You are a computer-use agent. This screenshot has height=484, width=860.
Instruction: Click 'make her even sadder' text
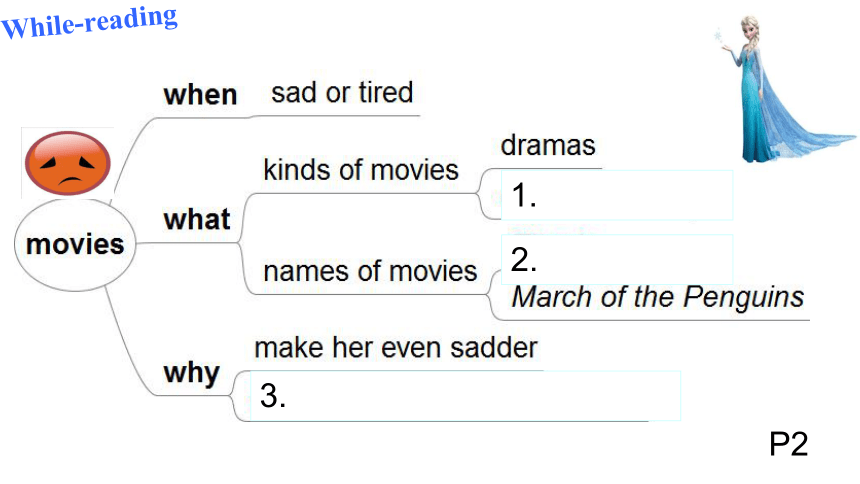(x=395, y=348)
